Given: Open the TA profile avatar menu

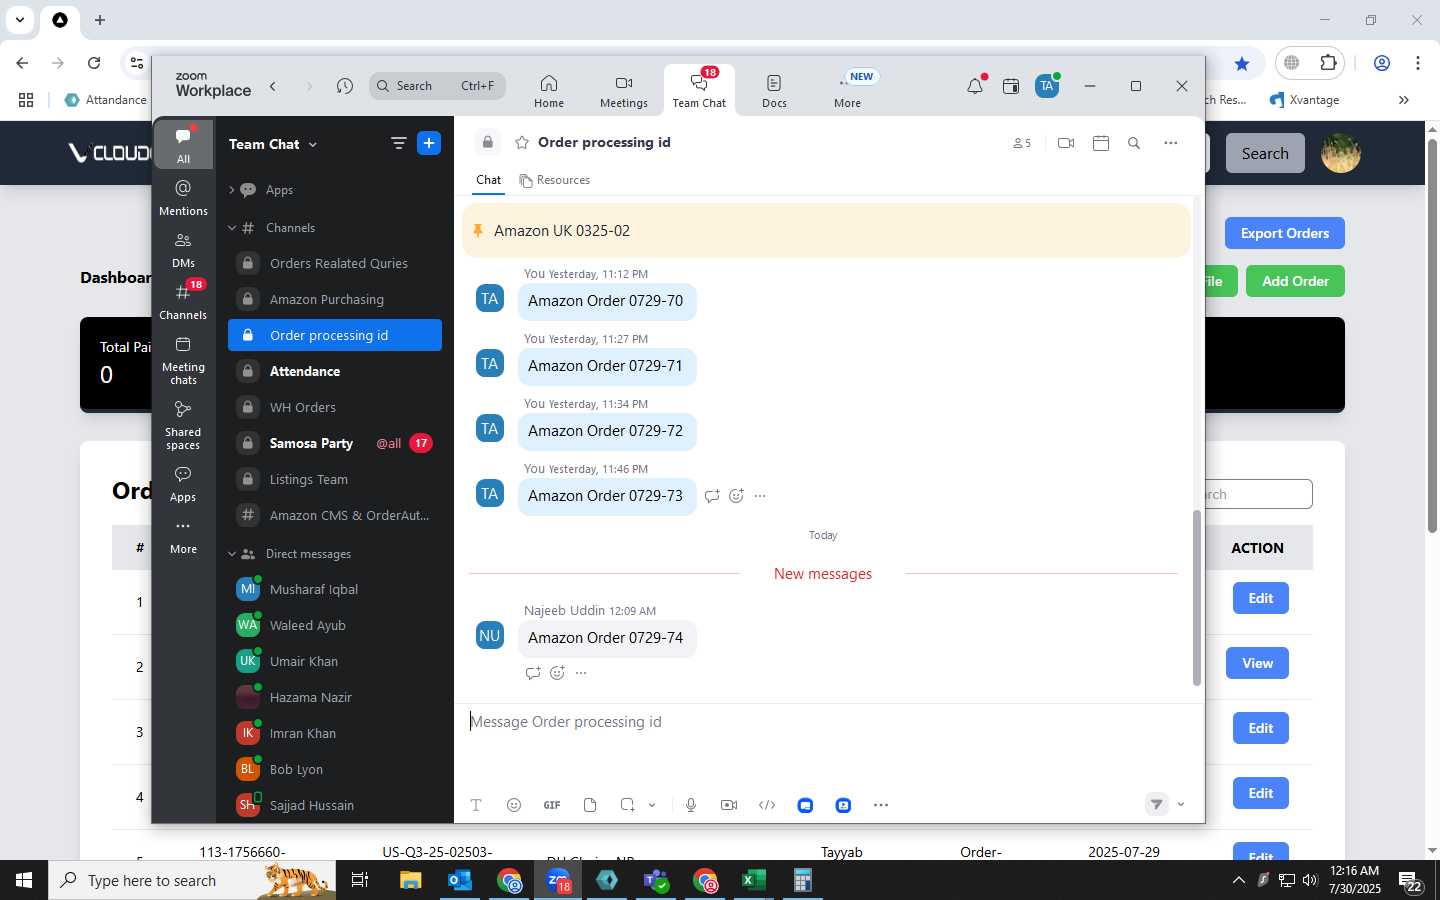Looking at the screenshot, I should click(x=1047, y=86).
